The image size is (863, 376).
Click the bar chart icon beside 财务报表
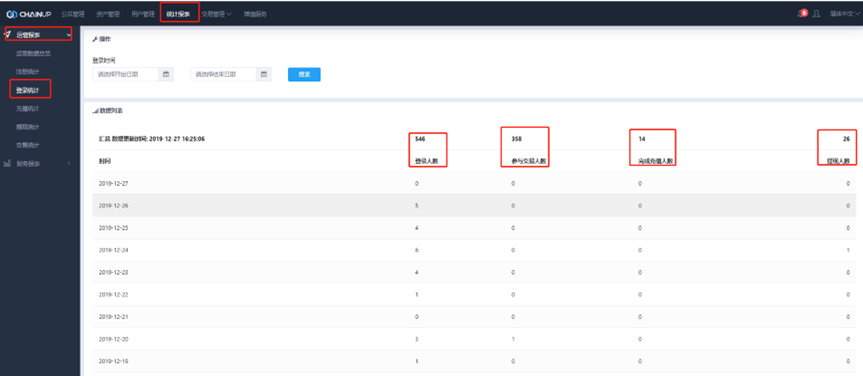7,164
